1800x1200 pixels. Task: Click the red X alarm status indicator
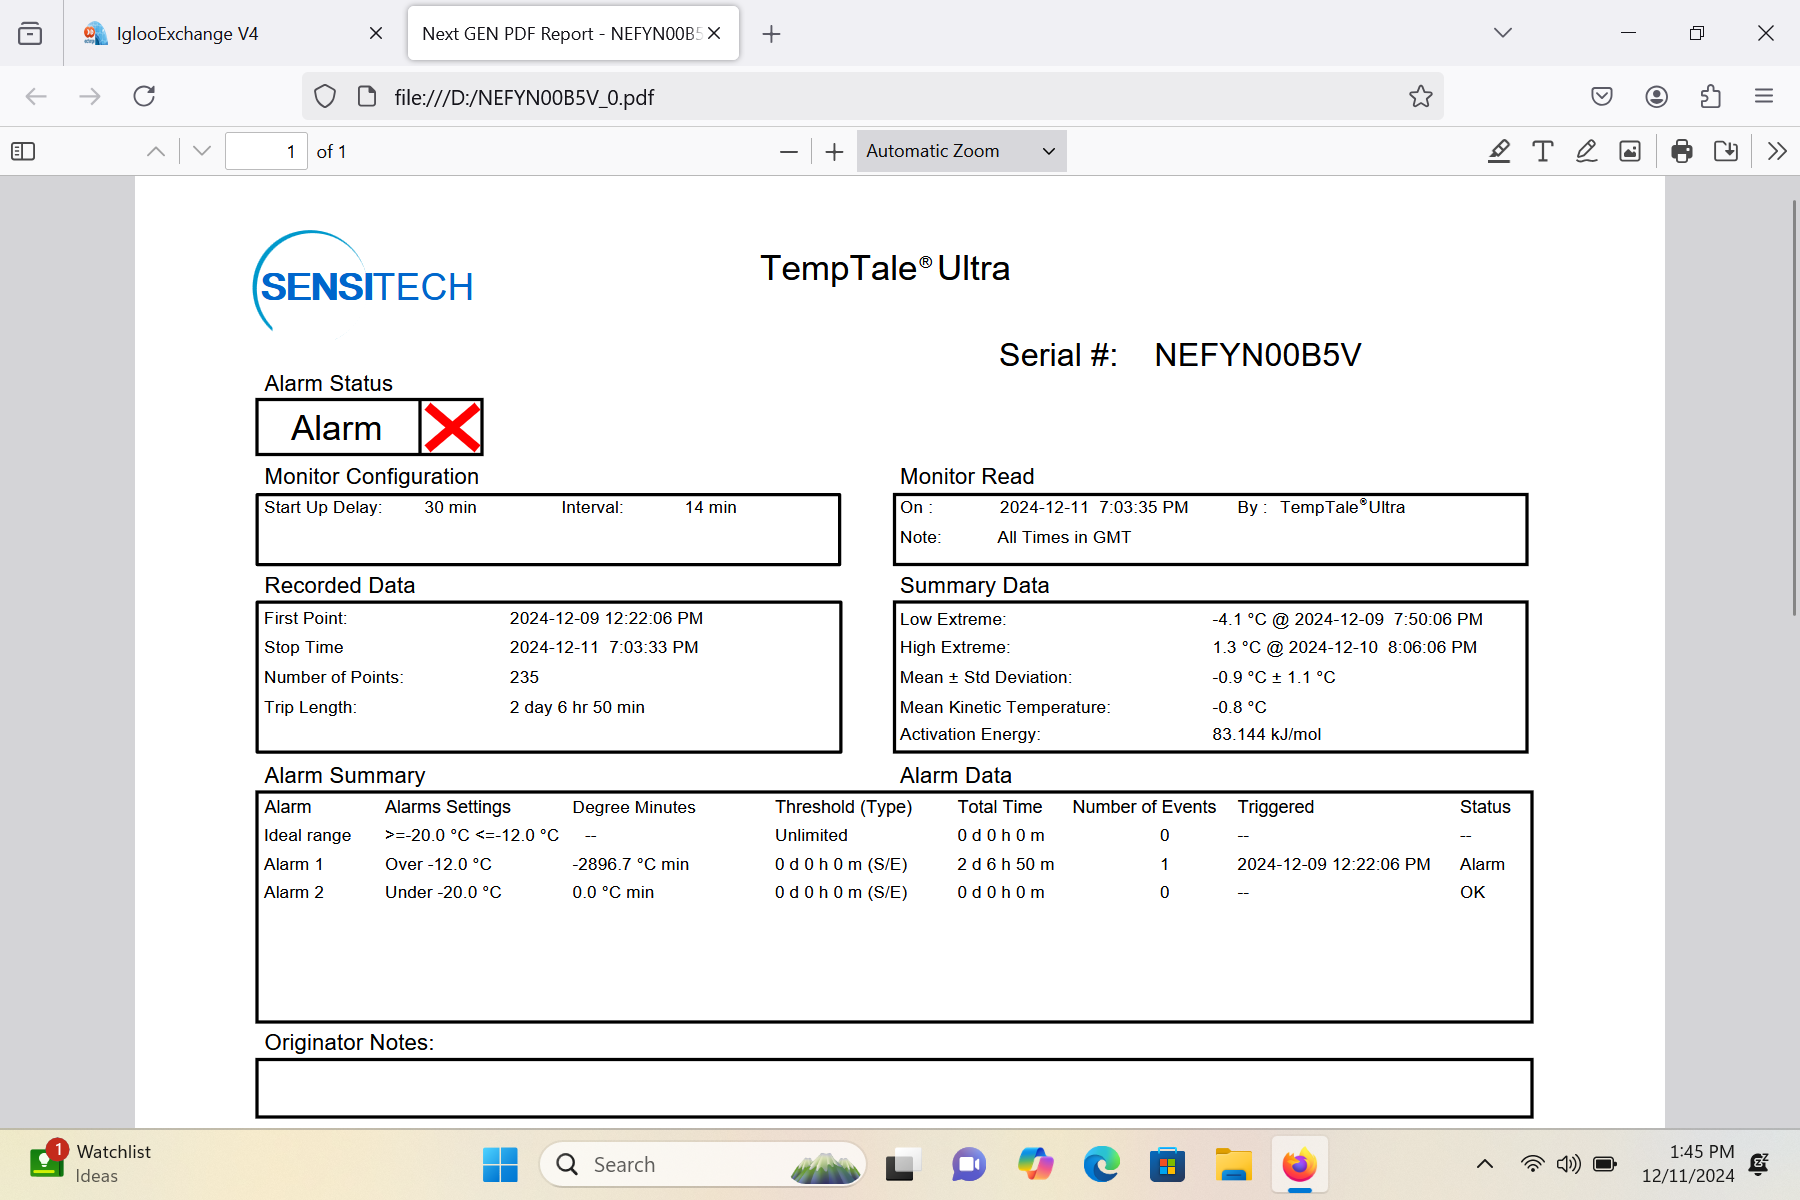[451, 428]
